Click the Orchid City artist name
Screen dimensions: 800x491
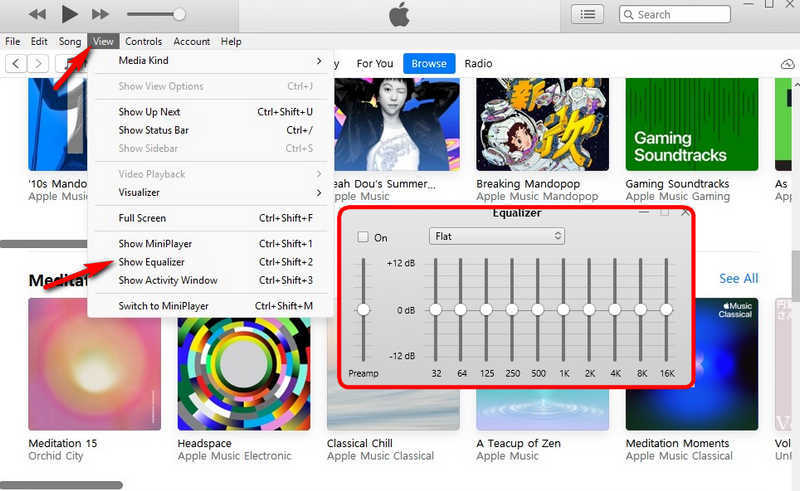point(56,456)
